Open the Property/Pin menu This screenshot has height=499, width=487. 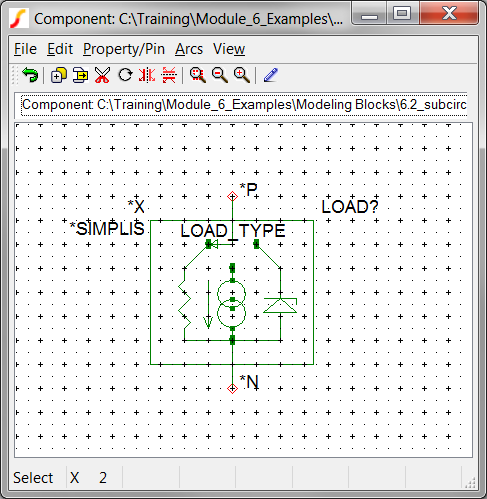point(124,49)
